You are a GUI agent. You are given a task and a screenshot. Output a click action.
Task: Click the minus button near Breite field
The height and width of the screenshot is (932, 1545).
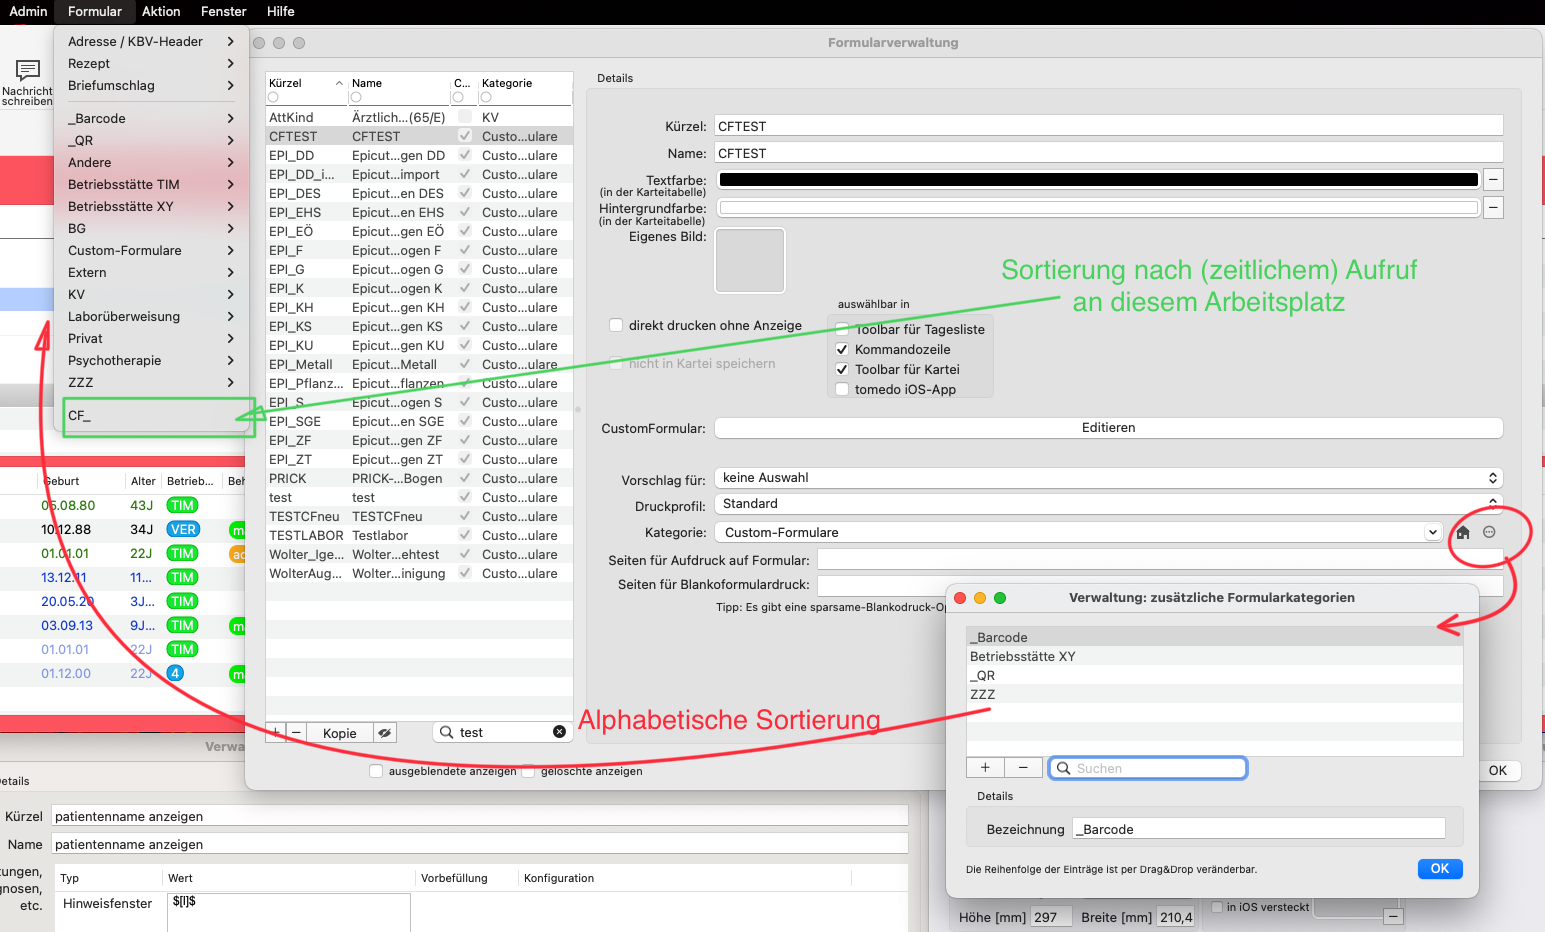(x=1394, y=916)
